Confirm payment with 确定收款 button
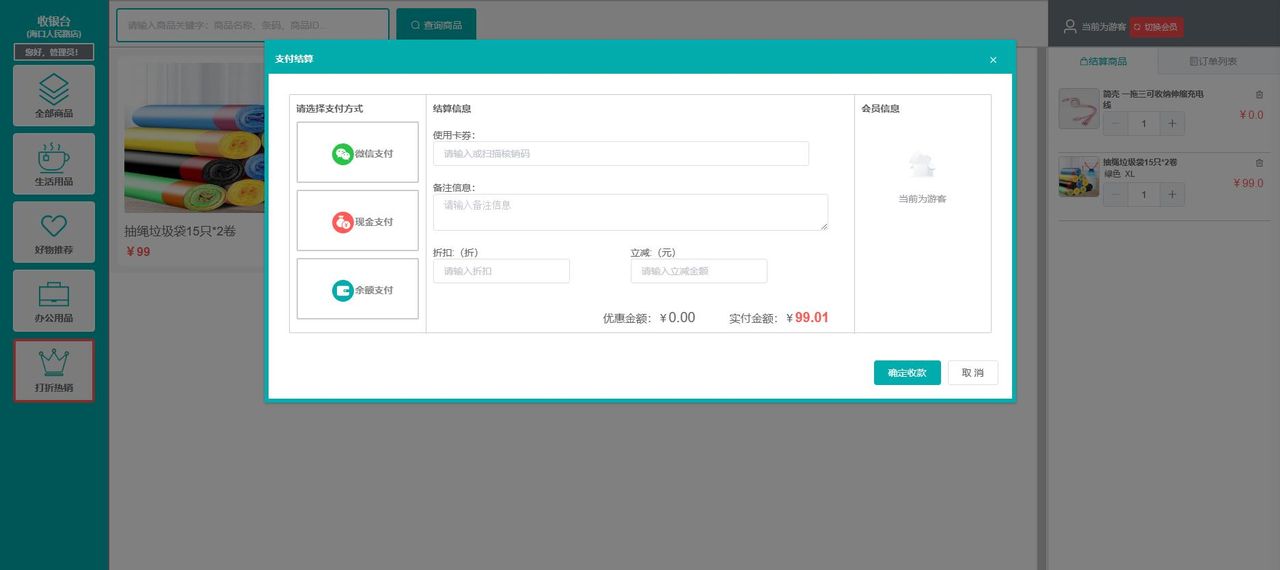 click(x=907, y=372)
